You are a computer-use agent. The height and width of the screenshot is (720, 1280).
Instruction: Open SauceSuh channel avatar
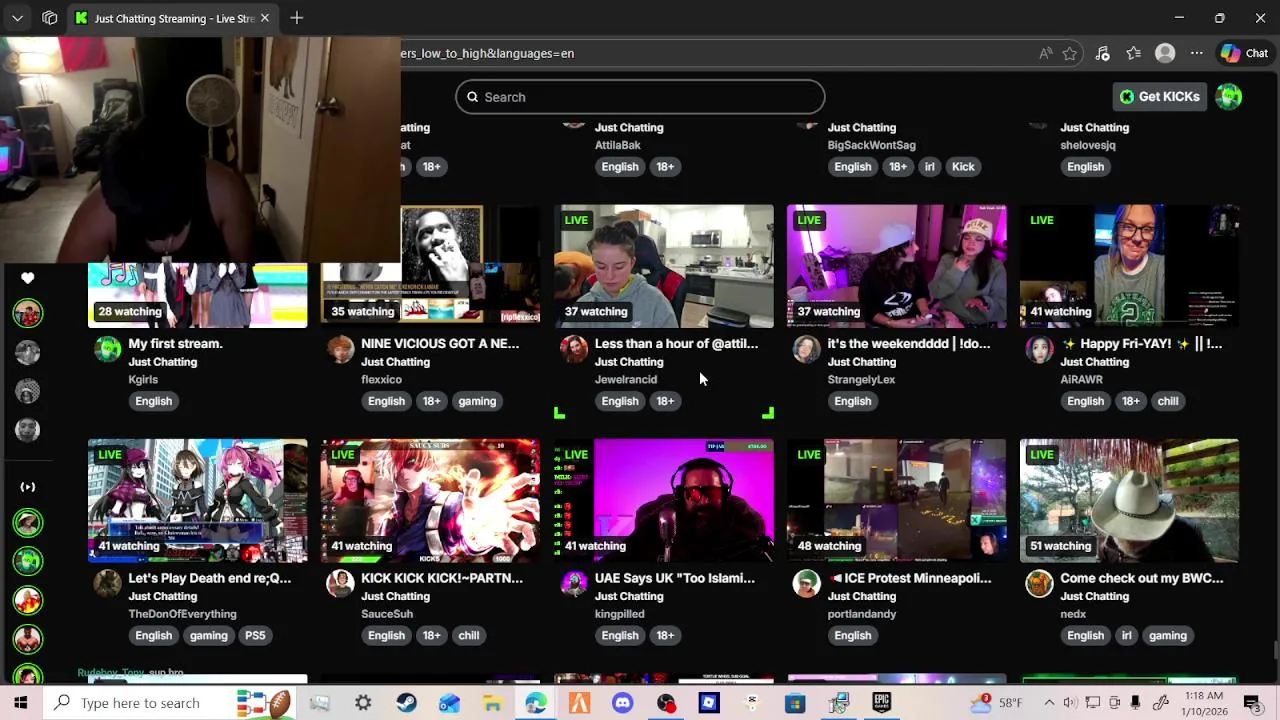pyautogui.click(x=341, y=583)
